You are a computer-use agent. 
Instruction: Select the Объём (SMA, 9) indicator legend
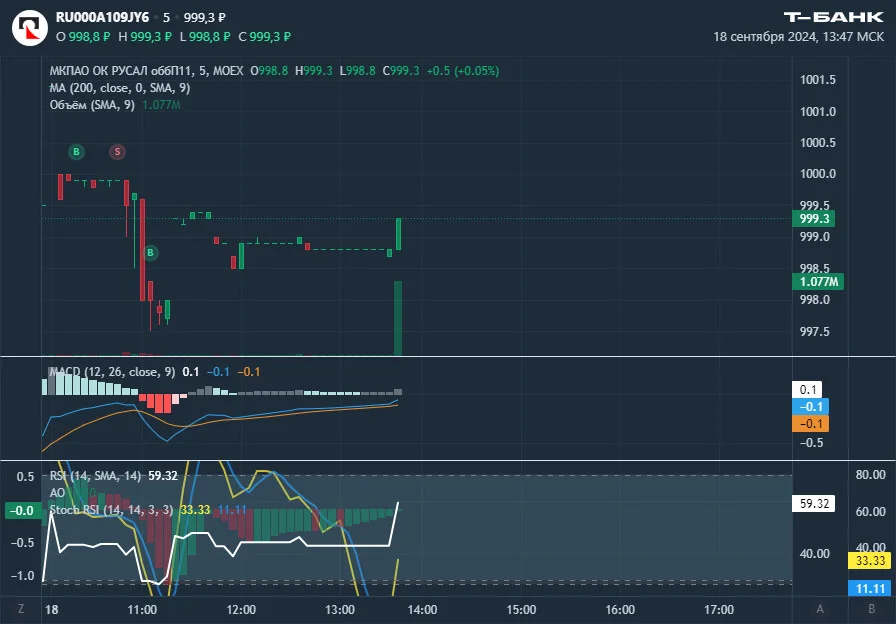pos(92,105)
